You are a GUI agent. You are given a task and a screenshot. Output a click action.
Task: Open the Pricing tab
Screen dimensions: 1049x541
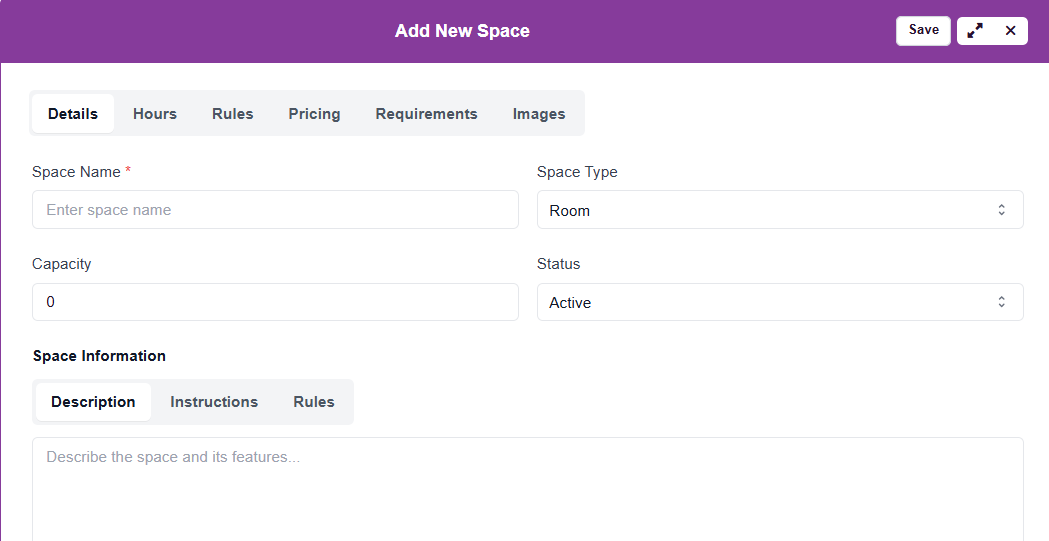coord(314,114)
